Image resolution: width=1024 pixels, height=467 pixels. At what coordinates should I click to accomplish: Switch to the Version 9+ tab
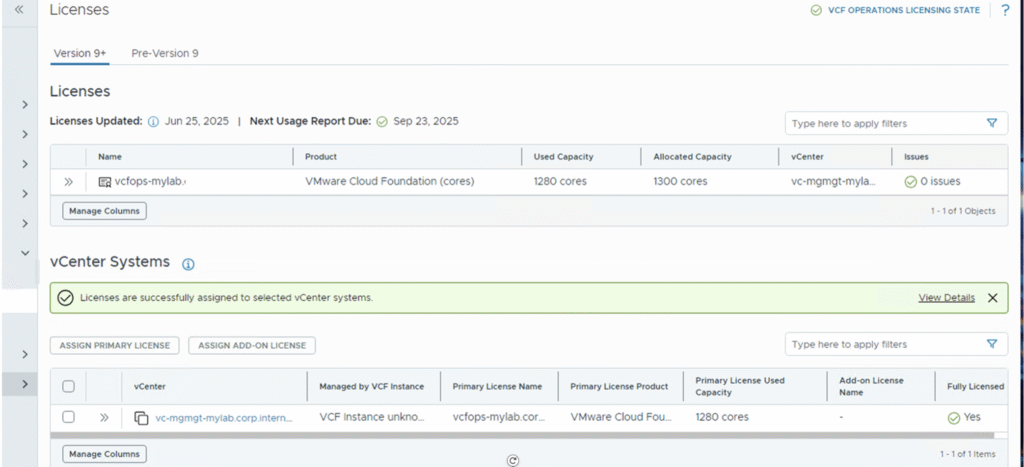pos(80,54)
